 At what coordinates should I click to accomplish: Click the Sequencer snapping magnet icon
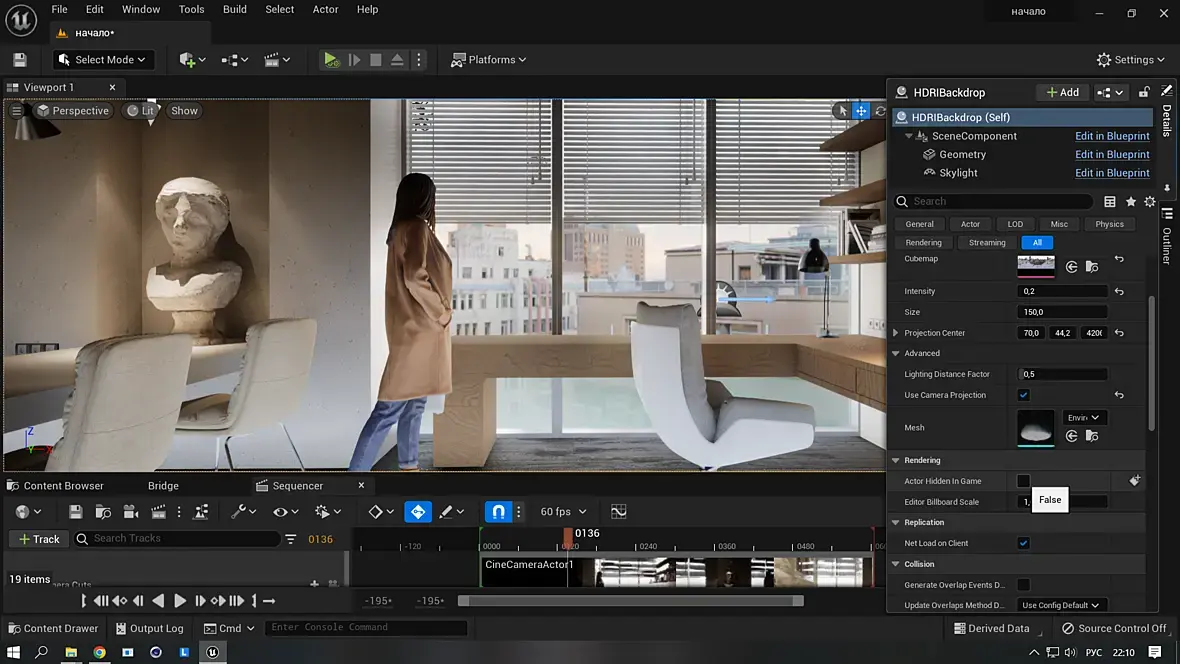[498, 512]
